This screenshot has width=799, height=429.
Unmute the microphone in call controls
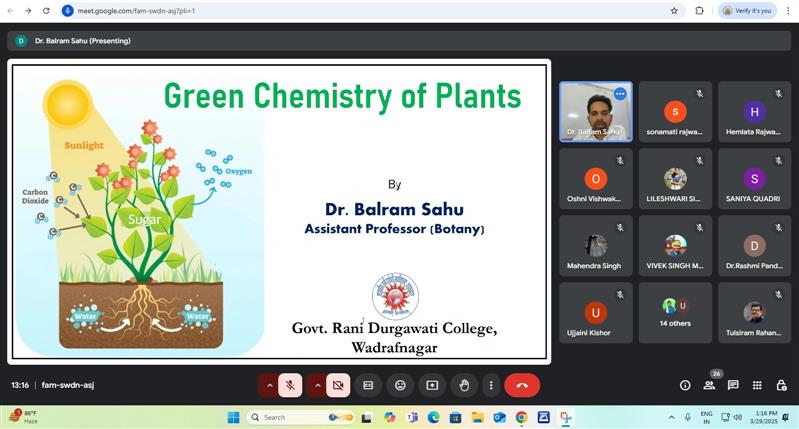[x=290, y=385]
